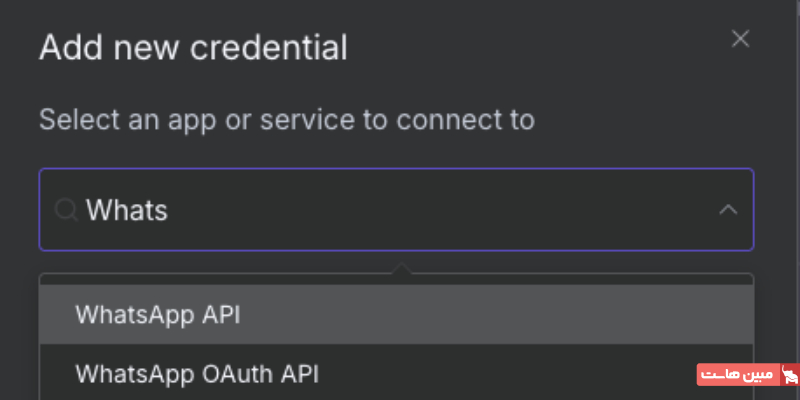This screenshot has height=400, width=800.
Task: Choose the WhatsApp OAuth API option
Action: [x=197, y=374]
